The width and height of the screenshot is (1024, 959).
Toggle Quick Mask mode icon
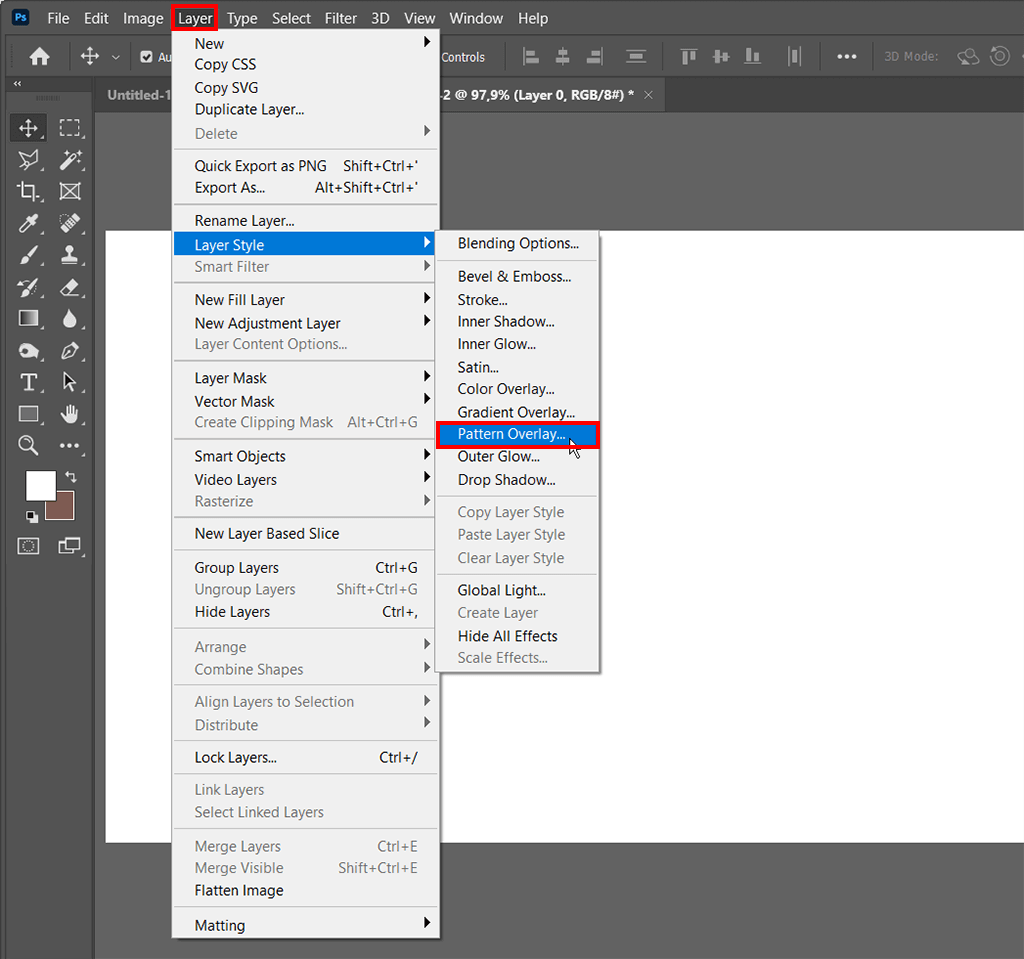[28, 546]
